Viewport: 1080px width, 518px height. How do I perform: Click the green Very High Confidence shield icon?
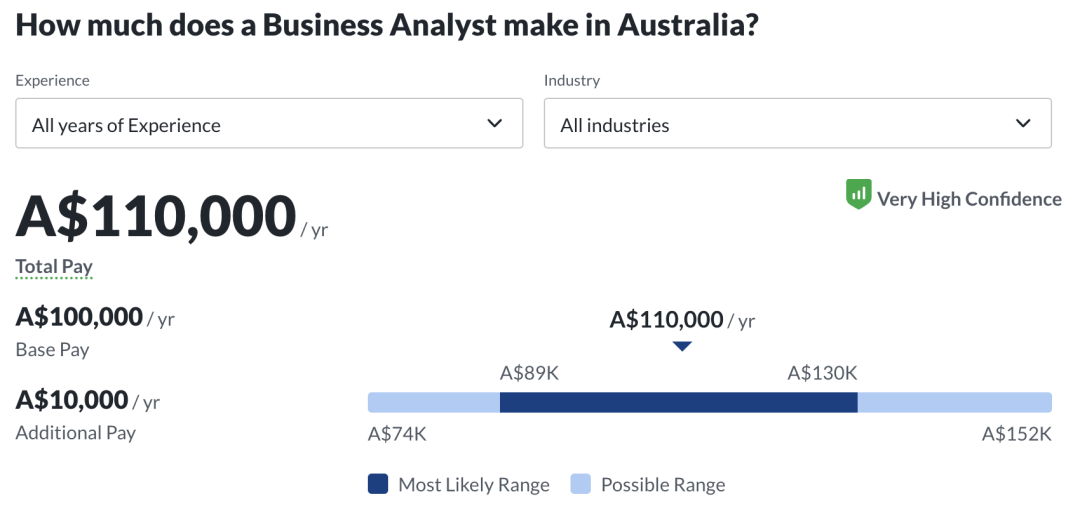(858, 195)
